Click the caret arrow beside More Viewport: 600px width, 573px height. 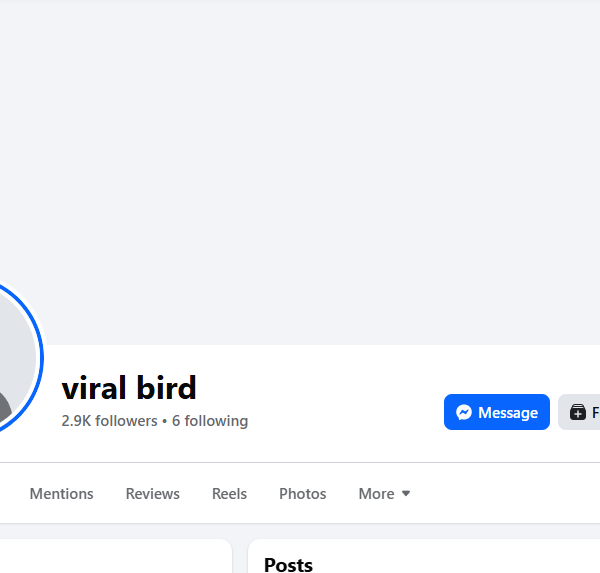point(406,494)
